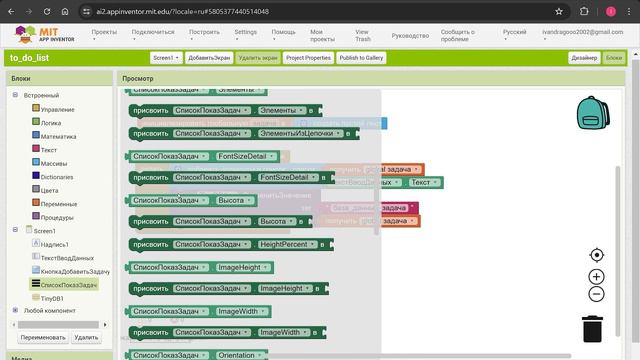Image resolution: width=640 pixels, height=360 pixels.
Task: Click Сообщить о проблеме link
Action: point(458,36)
